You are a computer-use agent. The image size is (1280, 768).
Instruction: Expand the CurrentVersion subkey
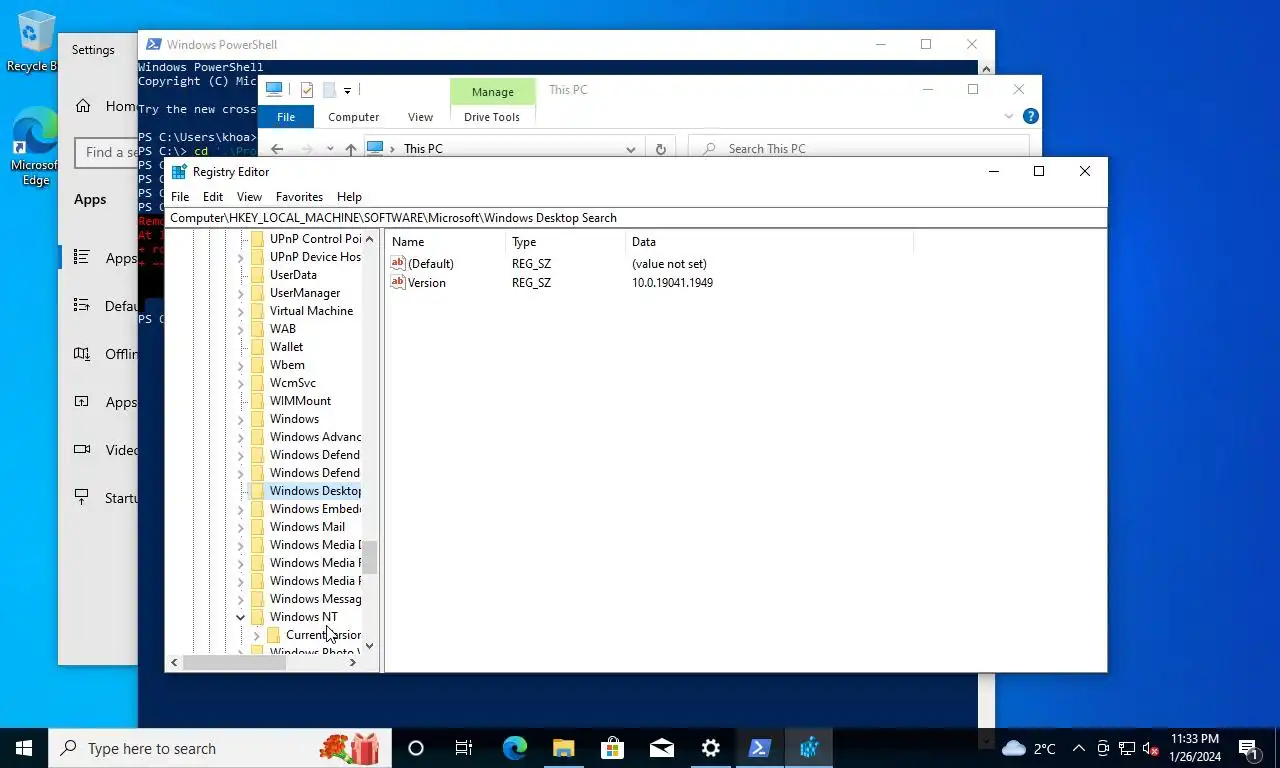coord(256,635)
